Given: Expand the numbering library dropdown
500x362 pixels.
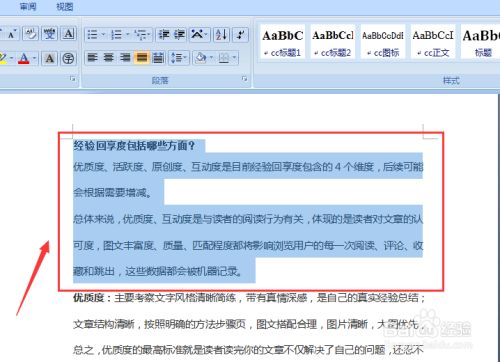Looking at the screenshot, I should (x=128, y=35).
